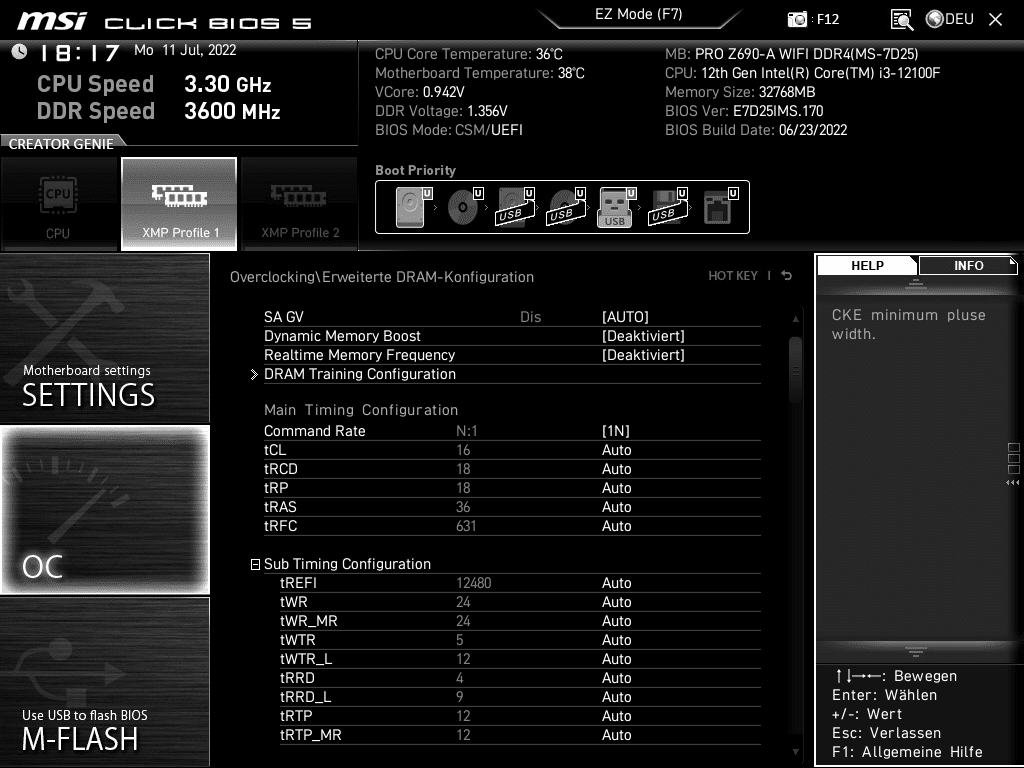The width and height of the screenshot is (1024, 768).
Task: Open the HOT KEY list
Action: coord(733,276)
